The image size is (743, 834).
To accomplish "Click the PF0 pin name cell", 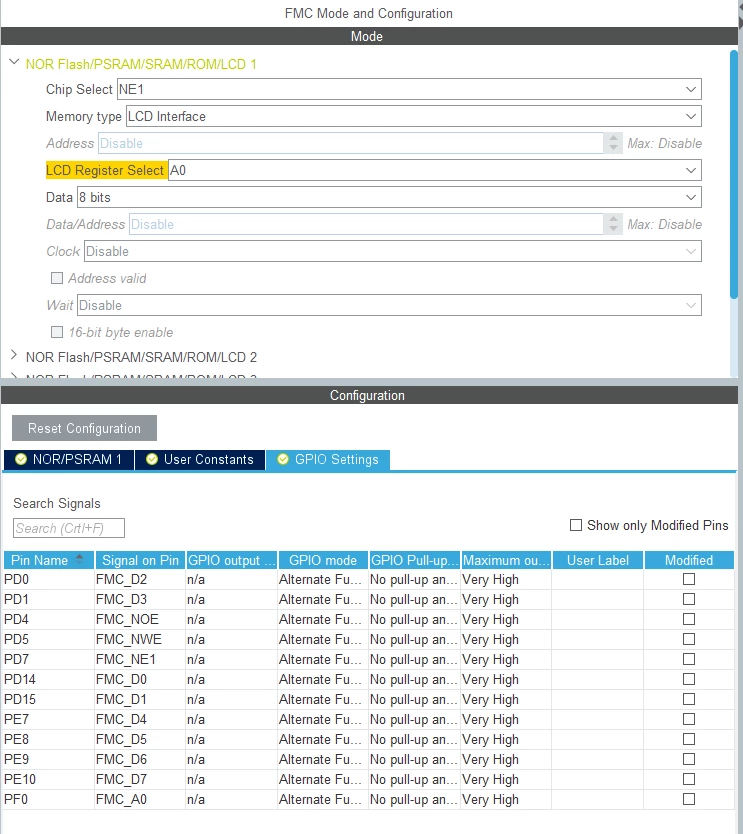I will click(48, 799).
